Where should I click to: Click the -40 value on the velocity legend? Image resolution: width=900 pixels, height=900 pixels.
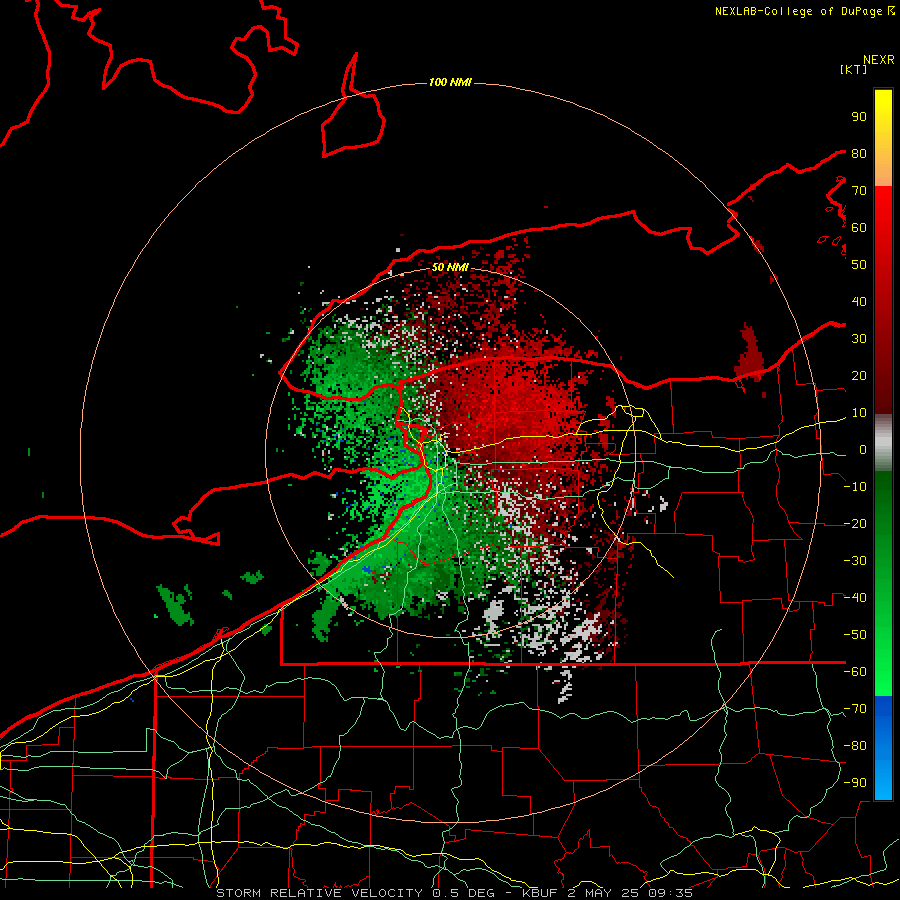(855, 598)
